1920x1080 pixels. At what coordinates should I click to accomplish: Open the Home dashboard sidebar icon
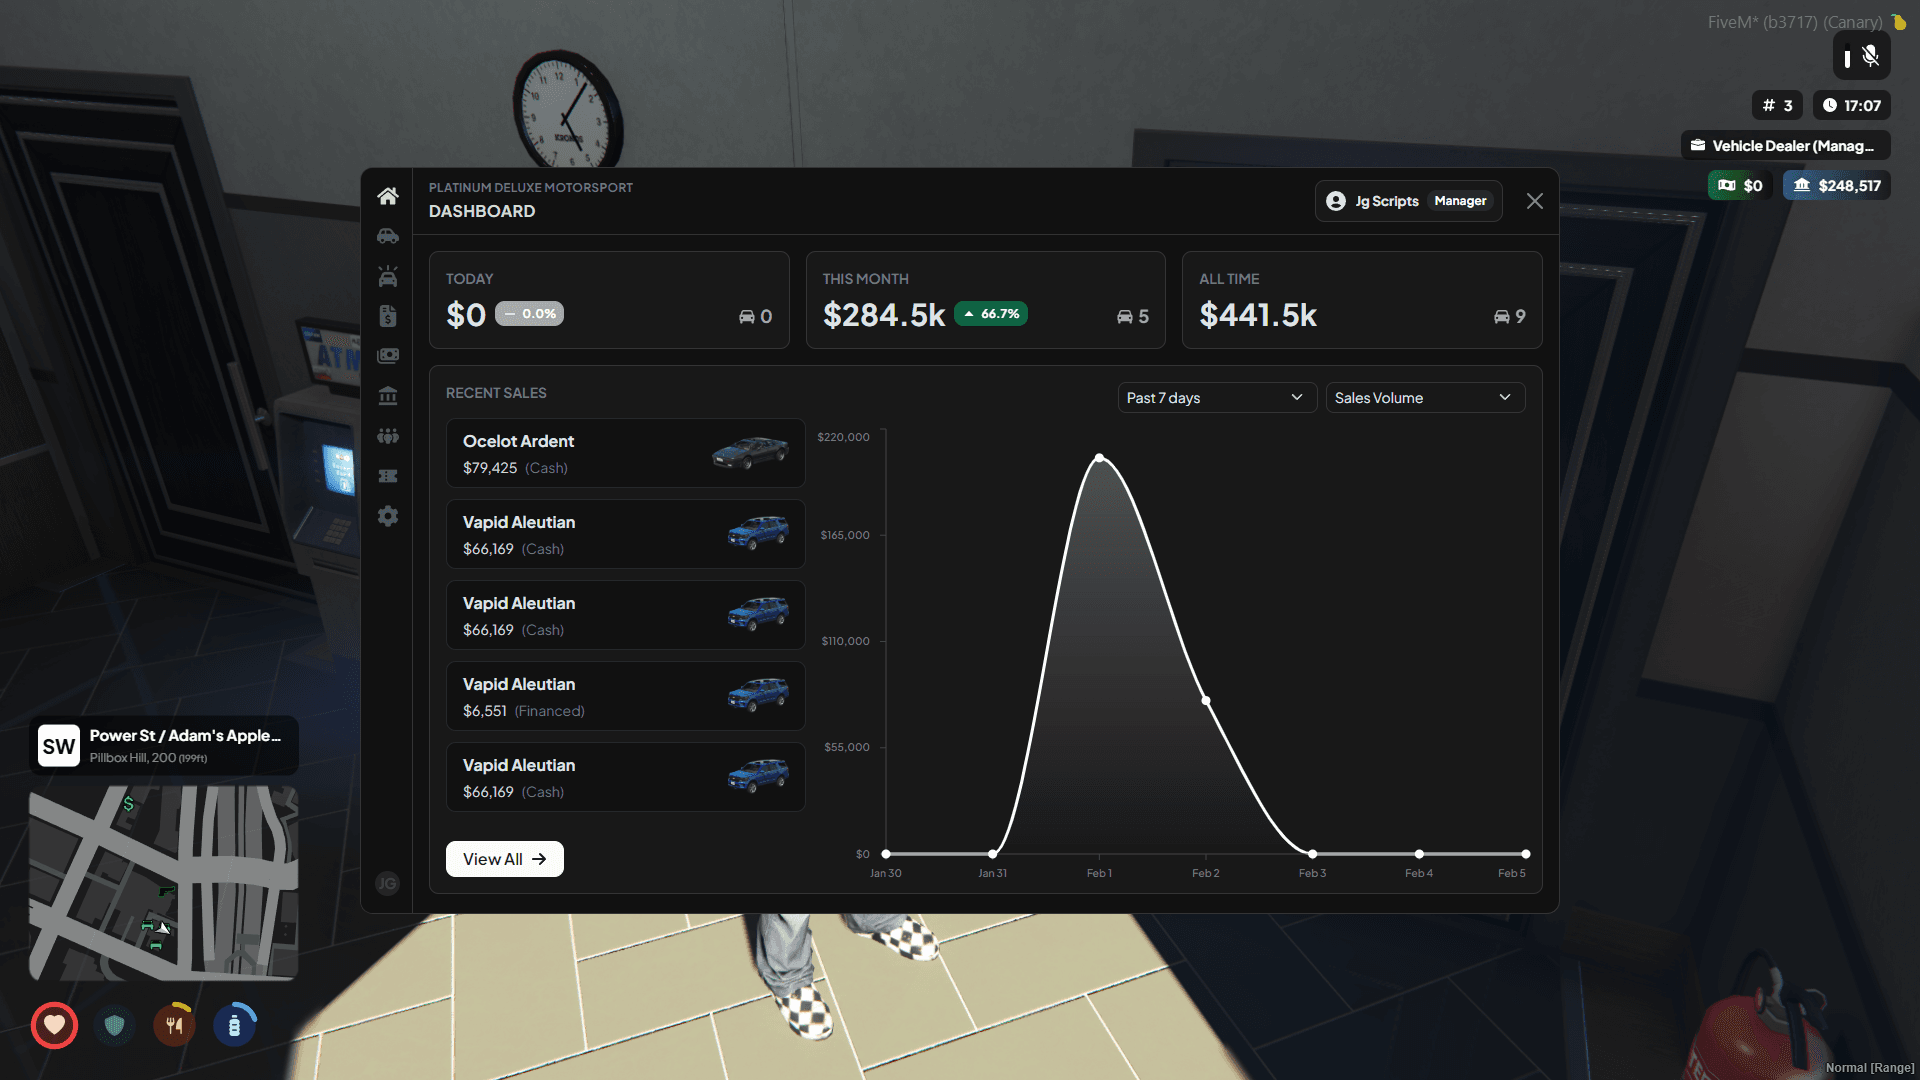[388, 196]
